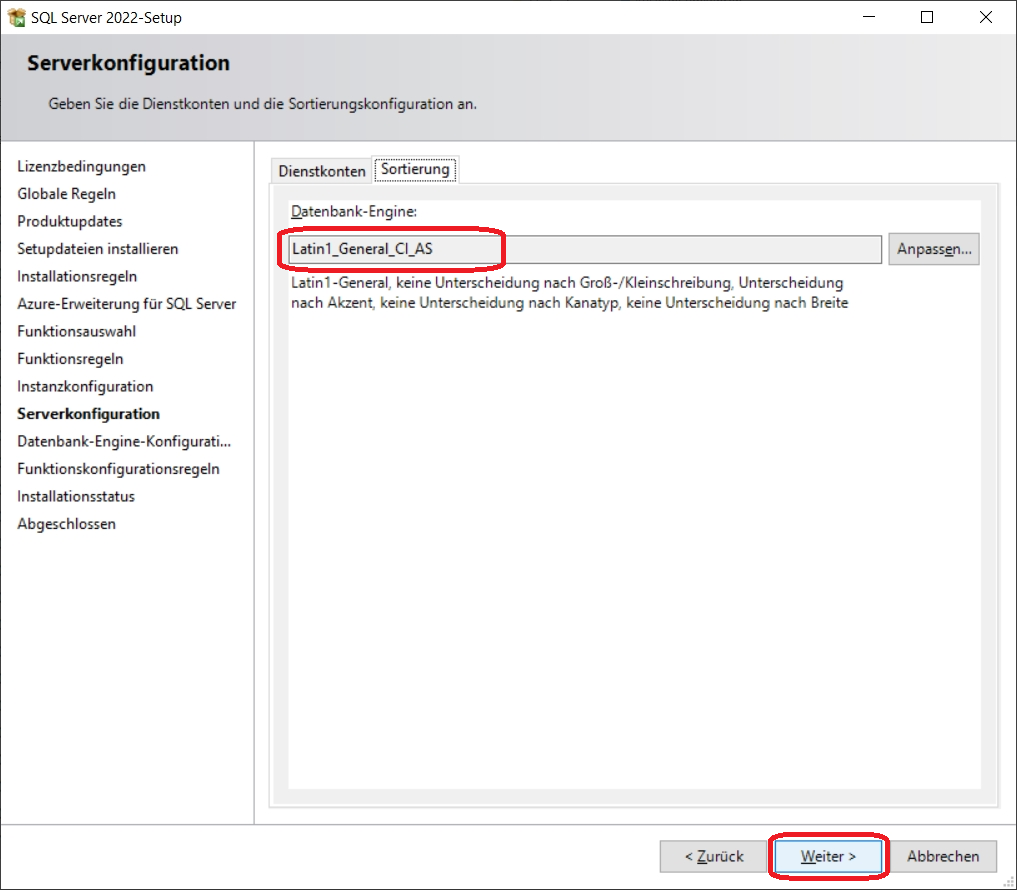
Task: Select Installationsregeln step
Action: pyautogui.click(x=77, y=276)
